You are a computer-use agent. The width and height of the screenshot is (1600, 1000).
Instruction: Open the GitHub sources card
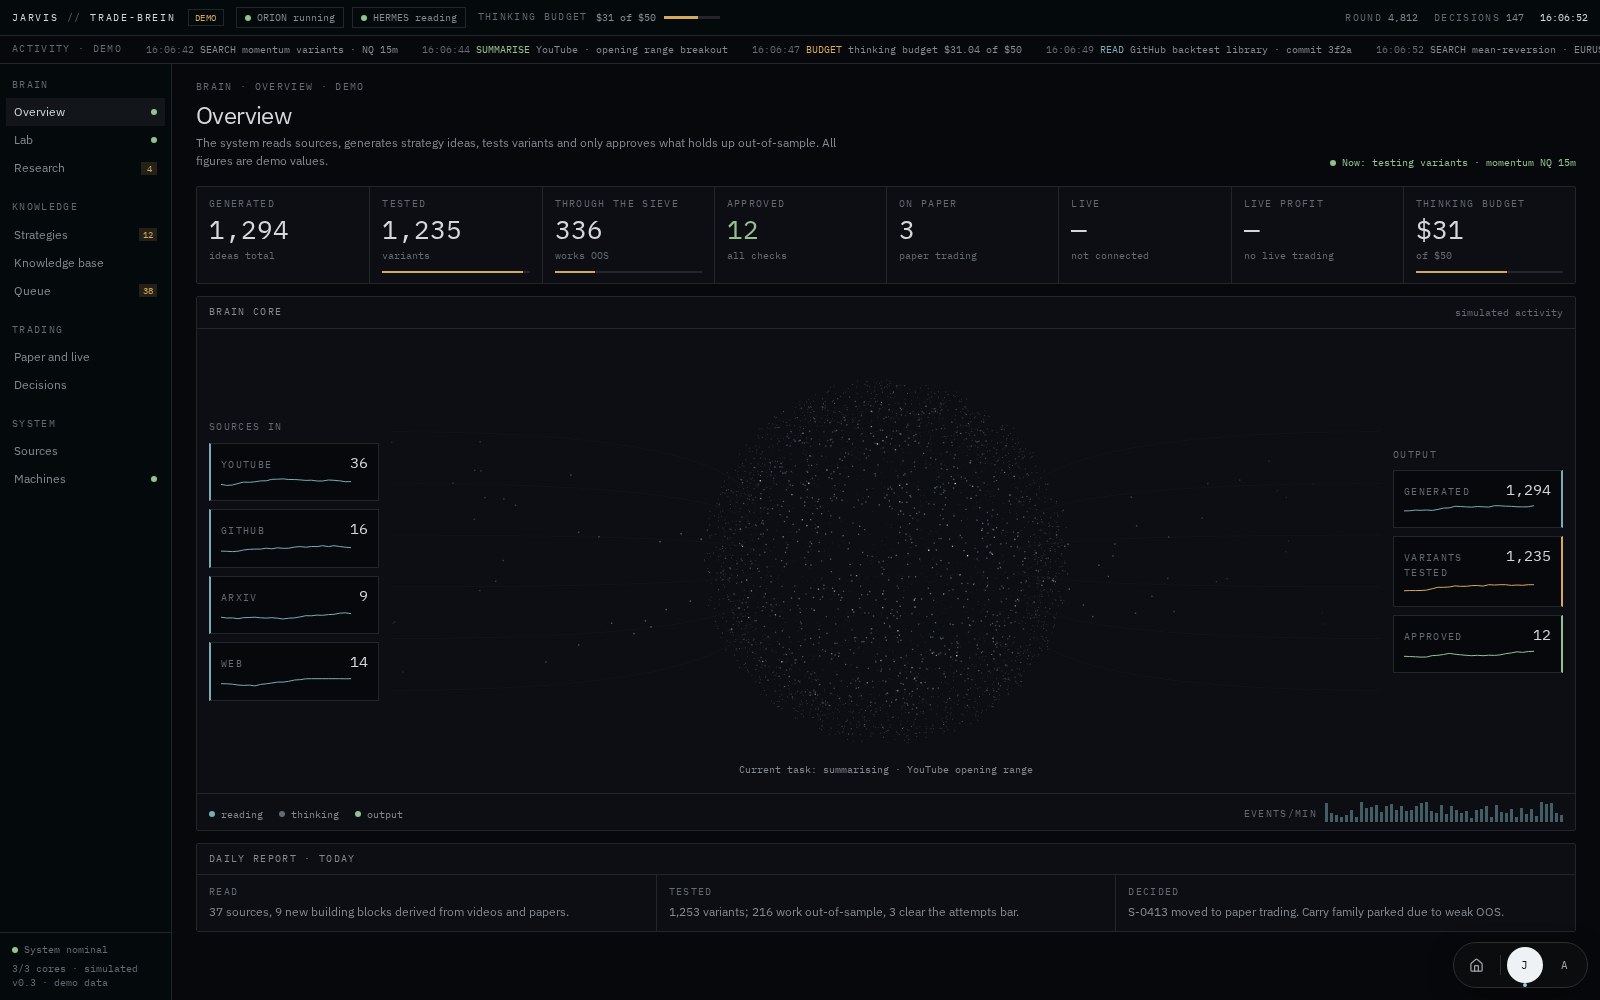click(x=294, y=538)
